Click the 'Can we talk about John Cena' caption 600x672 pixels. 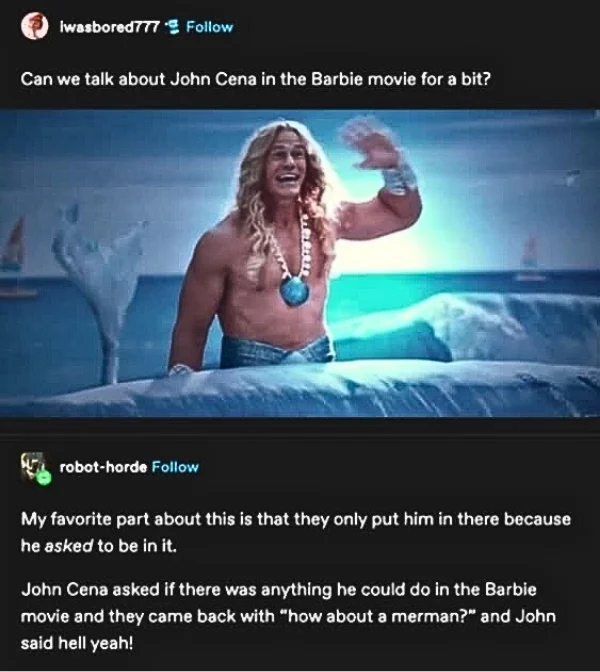(255, 80)
